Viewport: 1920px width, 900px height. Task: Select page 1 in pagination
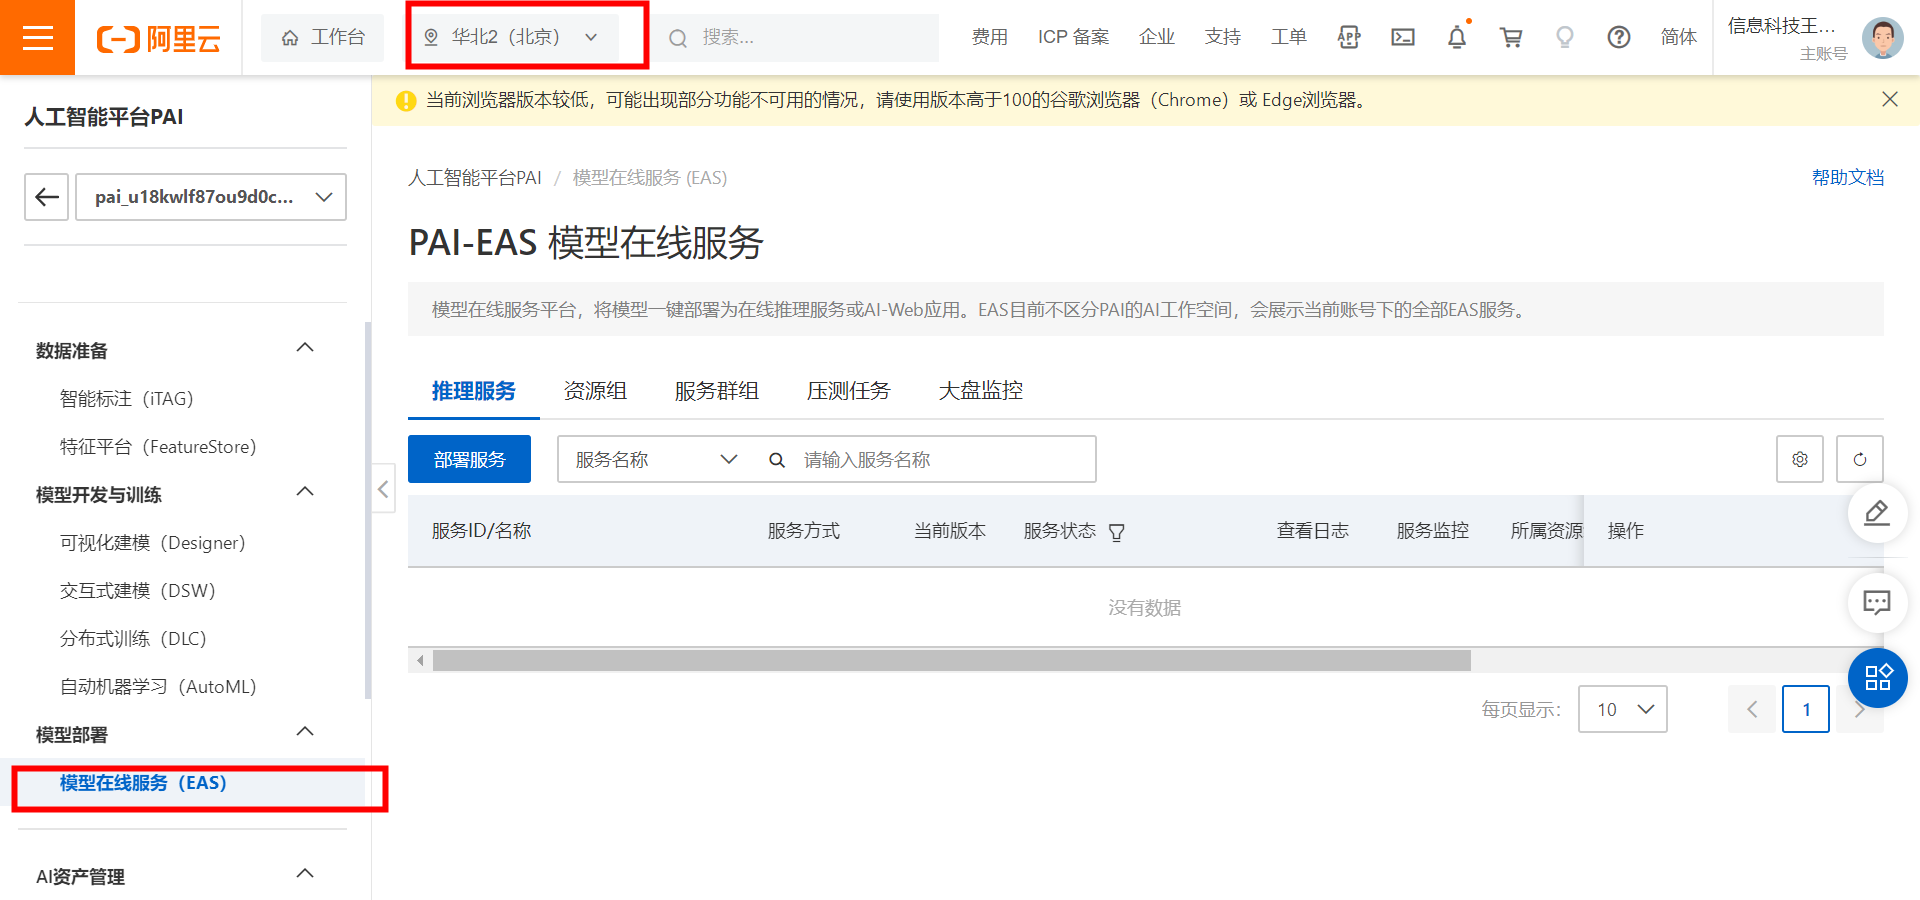(x=1806, y=709)
